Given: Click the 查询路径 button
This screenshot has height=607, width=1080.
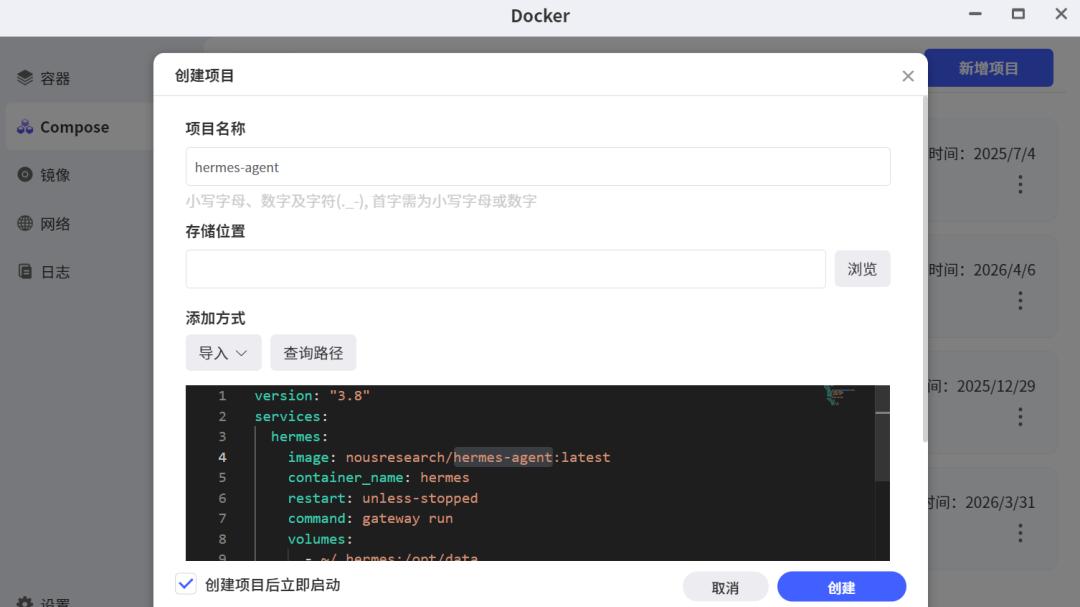Looking at the screenshot, I should pos(313,353).
